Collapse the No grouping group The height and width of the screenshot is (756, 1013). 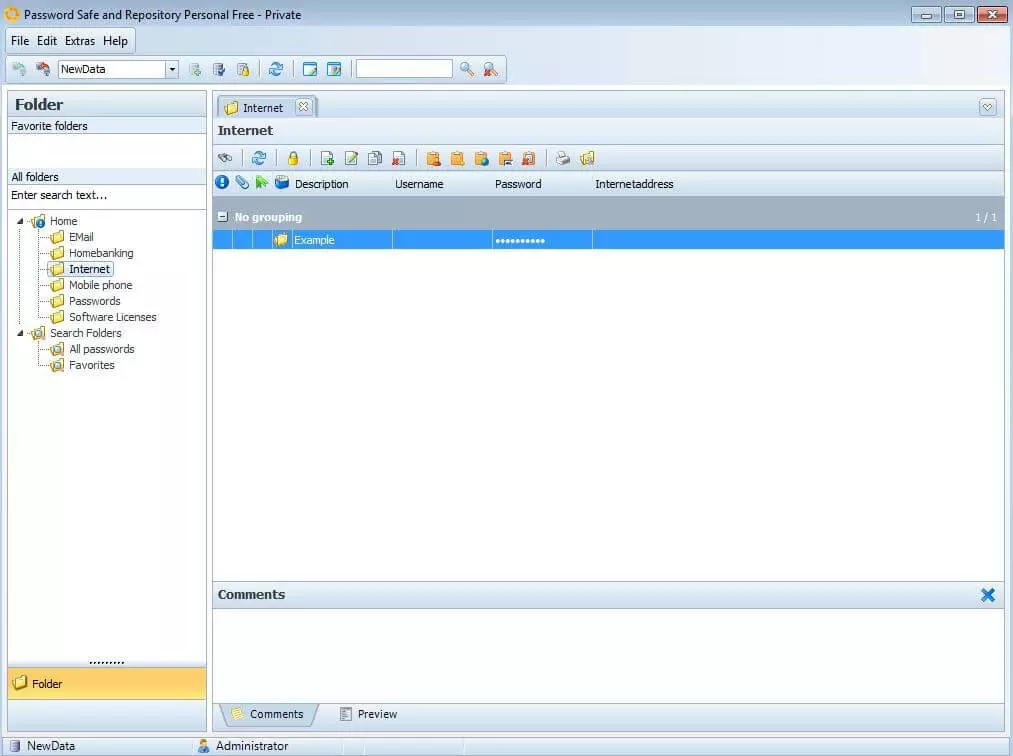(x=223, y=216)
